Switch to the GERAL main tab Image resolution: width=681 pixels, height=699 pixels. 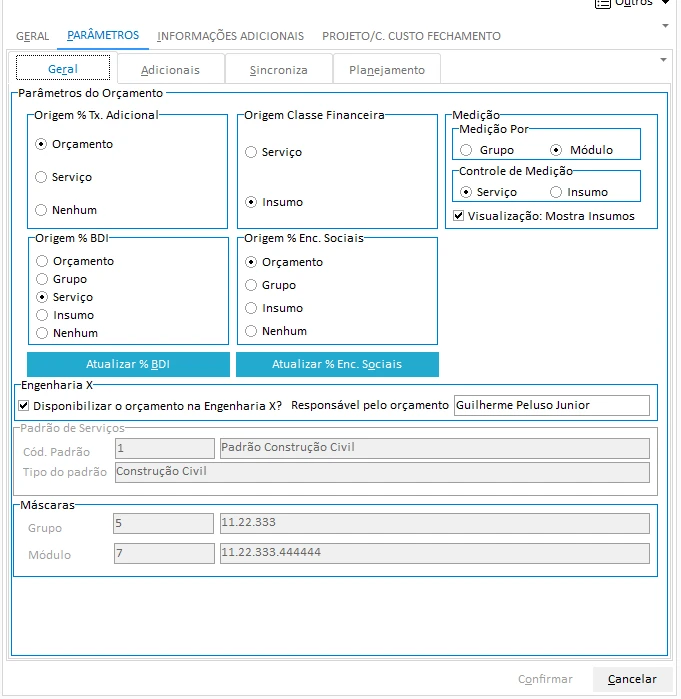click(33, 36)
